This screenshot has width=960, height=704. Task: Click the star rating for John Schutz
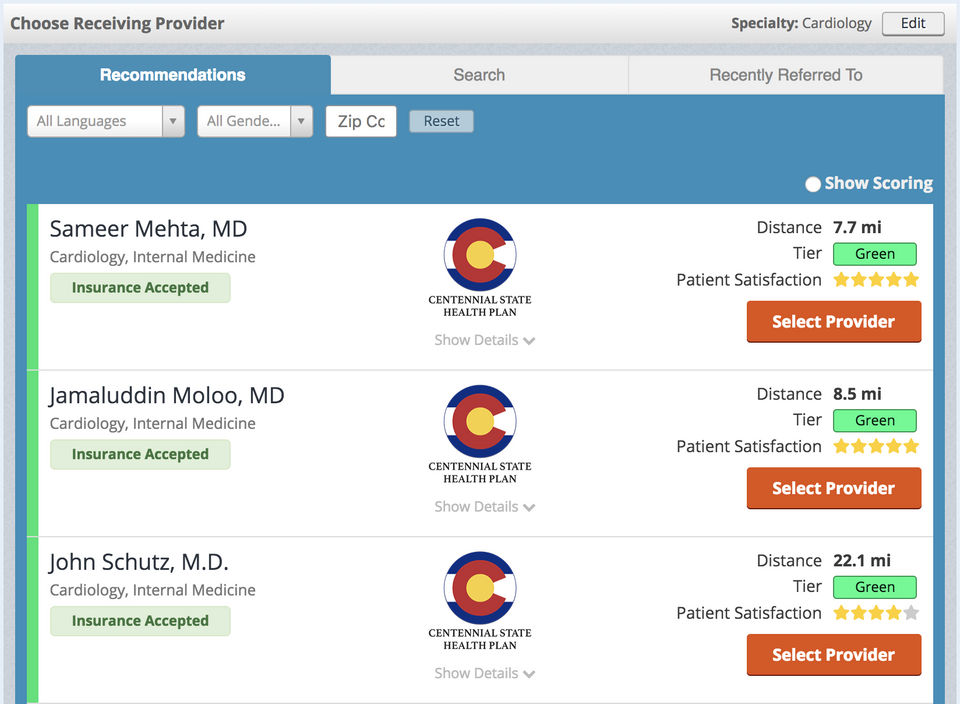pos(876,613)
